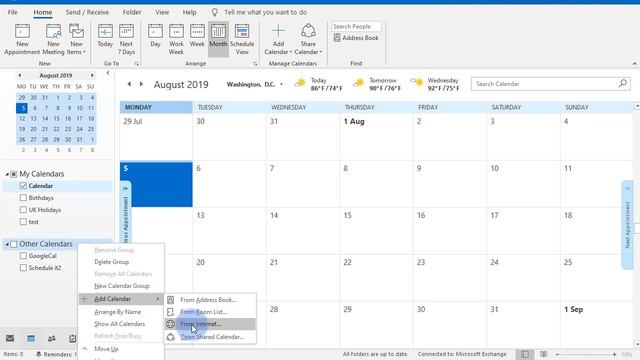The image size is (640, 360).
Task: Open the Share Calendar ribbon dropdown
Action: [308, 39]
